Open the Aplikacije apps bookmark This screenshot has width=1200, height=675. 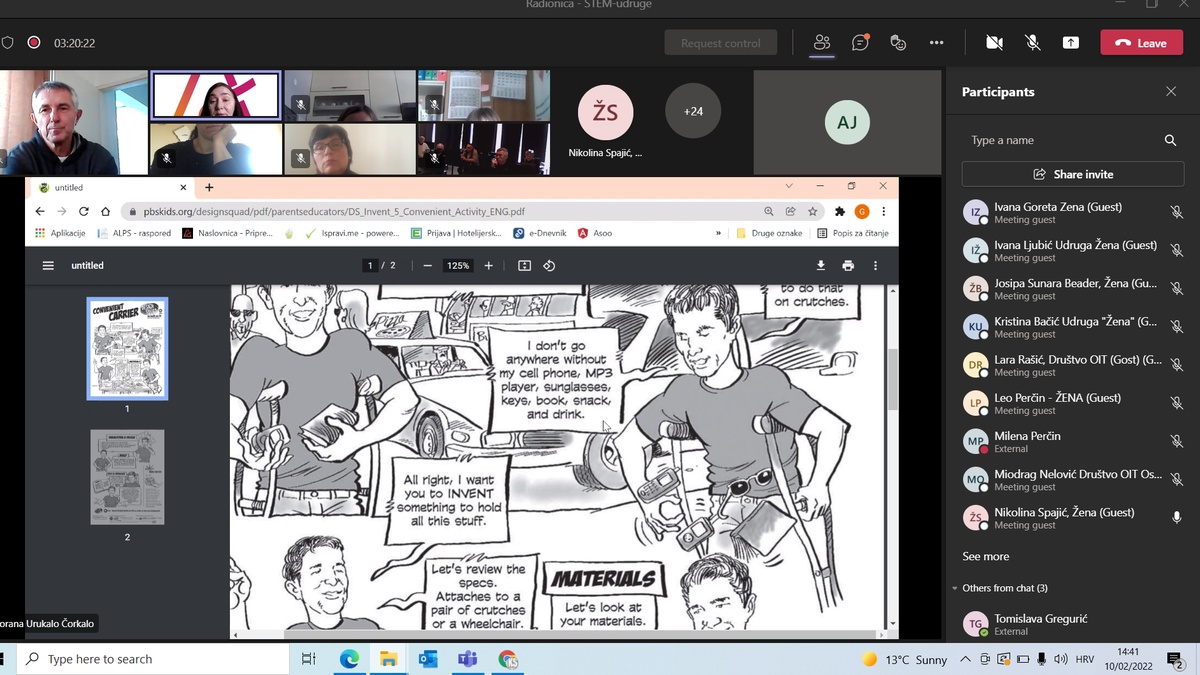[x=60, y=233]
